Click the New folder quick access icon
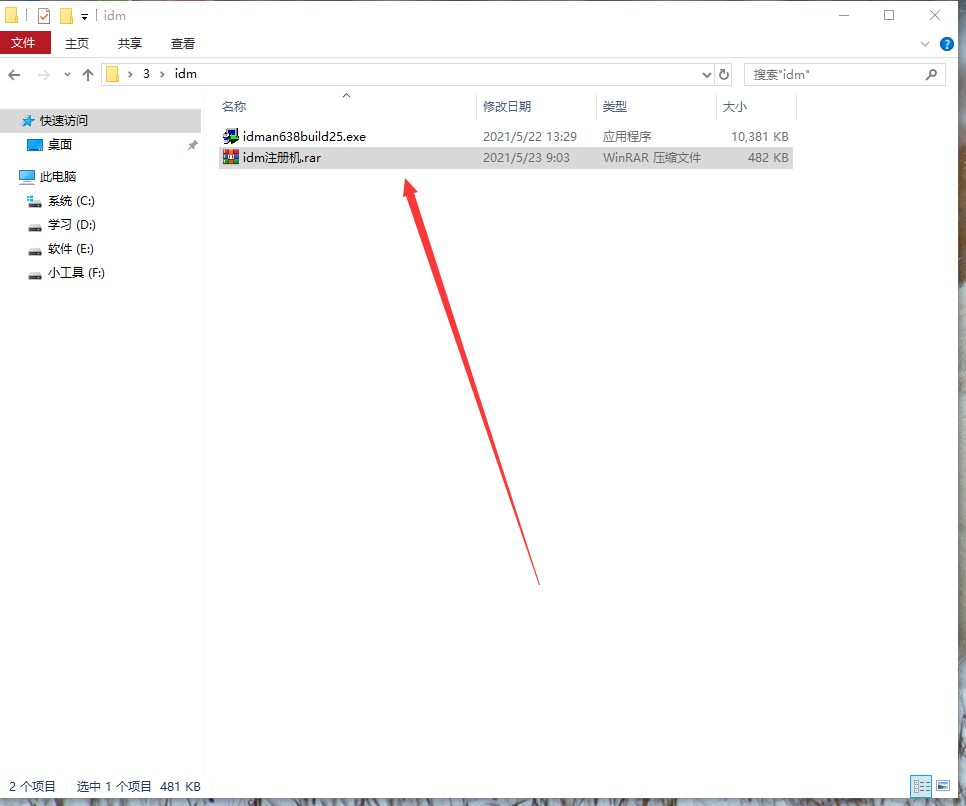Screen dimensions: 966x806 click(67, 15)
